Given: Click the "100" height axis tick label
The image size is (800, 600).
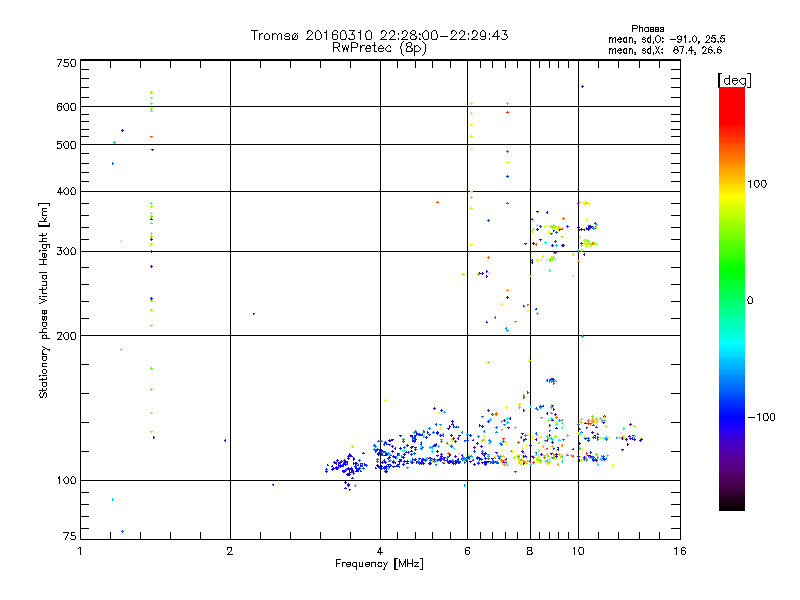Looking at the screenshot, I should (x=66, y=480).
